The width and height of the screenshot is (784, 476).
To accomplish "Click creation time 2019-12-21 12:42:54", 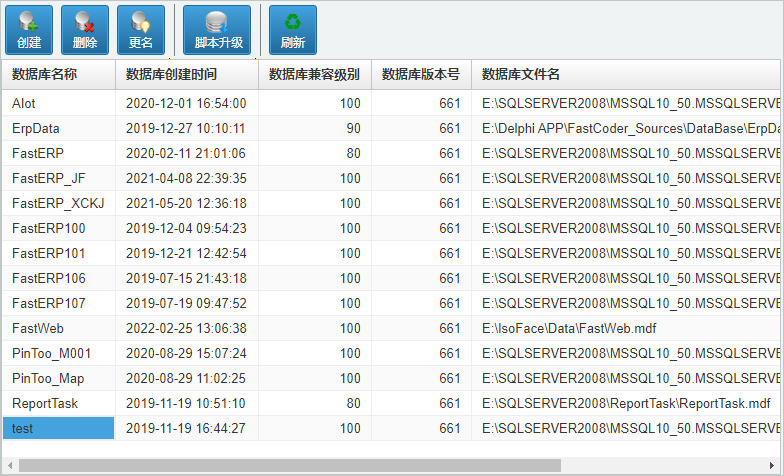I will (x=186, y=254).
